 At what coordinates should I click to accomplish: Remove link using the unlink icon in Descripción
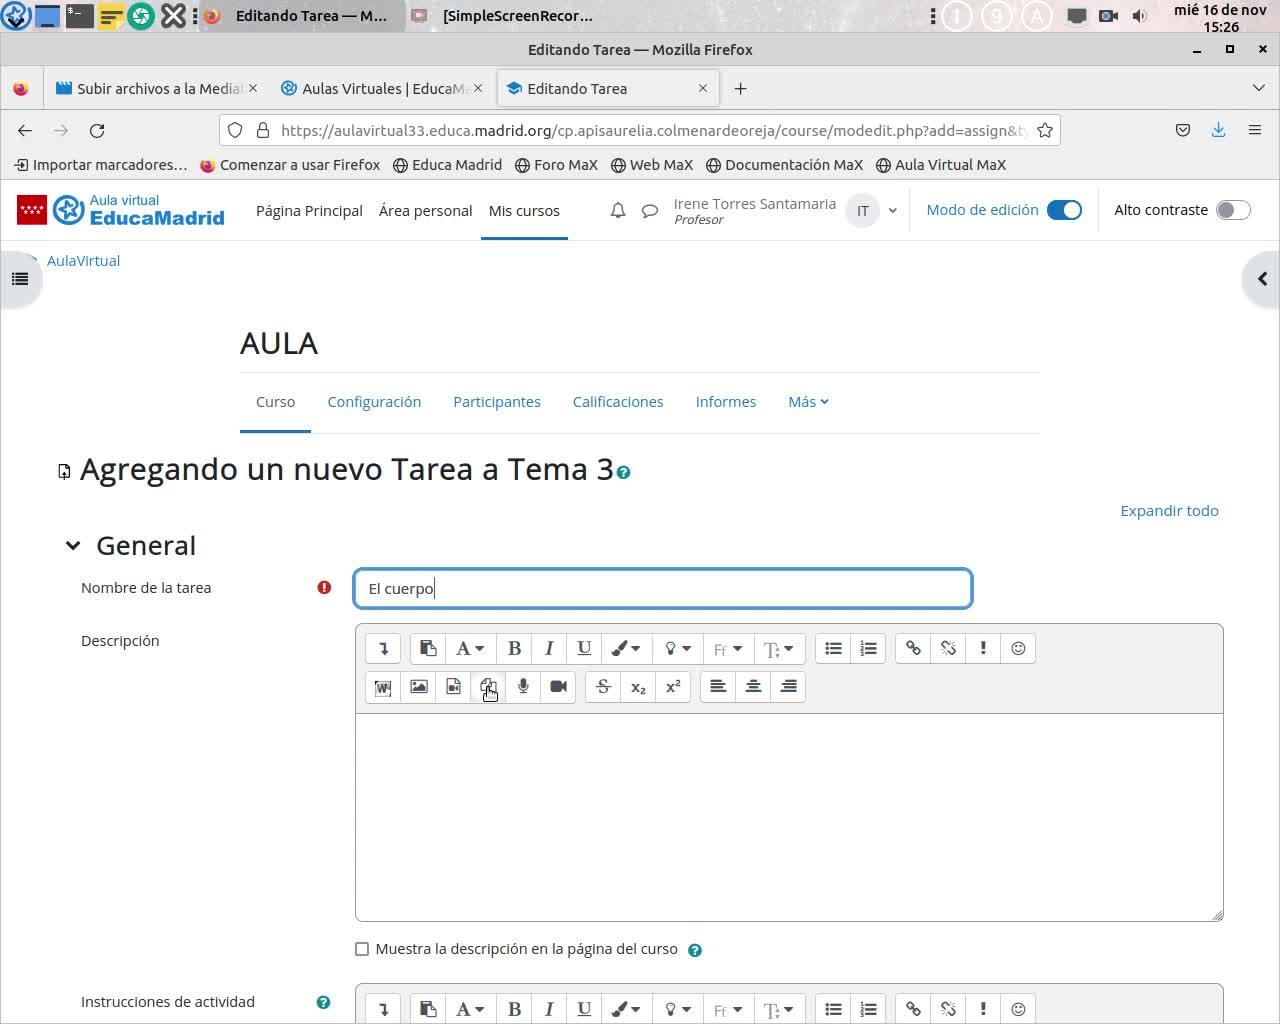pos(948,648)
